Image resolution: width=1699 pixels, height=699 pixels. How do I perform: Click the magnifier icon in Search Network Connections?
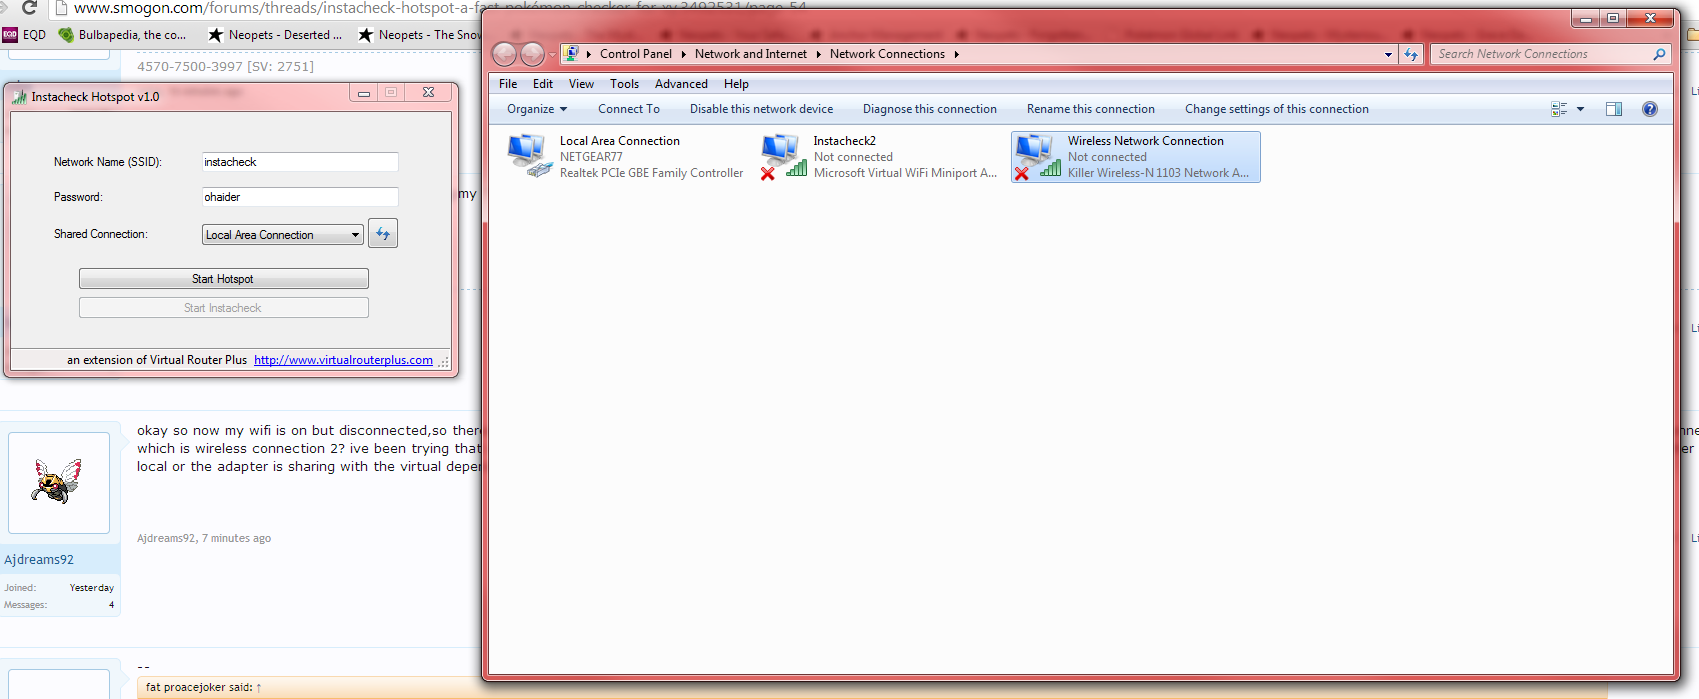[1659, 54]
